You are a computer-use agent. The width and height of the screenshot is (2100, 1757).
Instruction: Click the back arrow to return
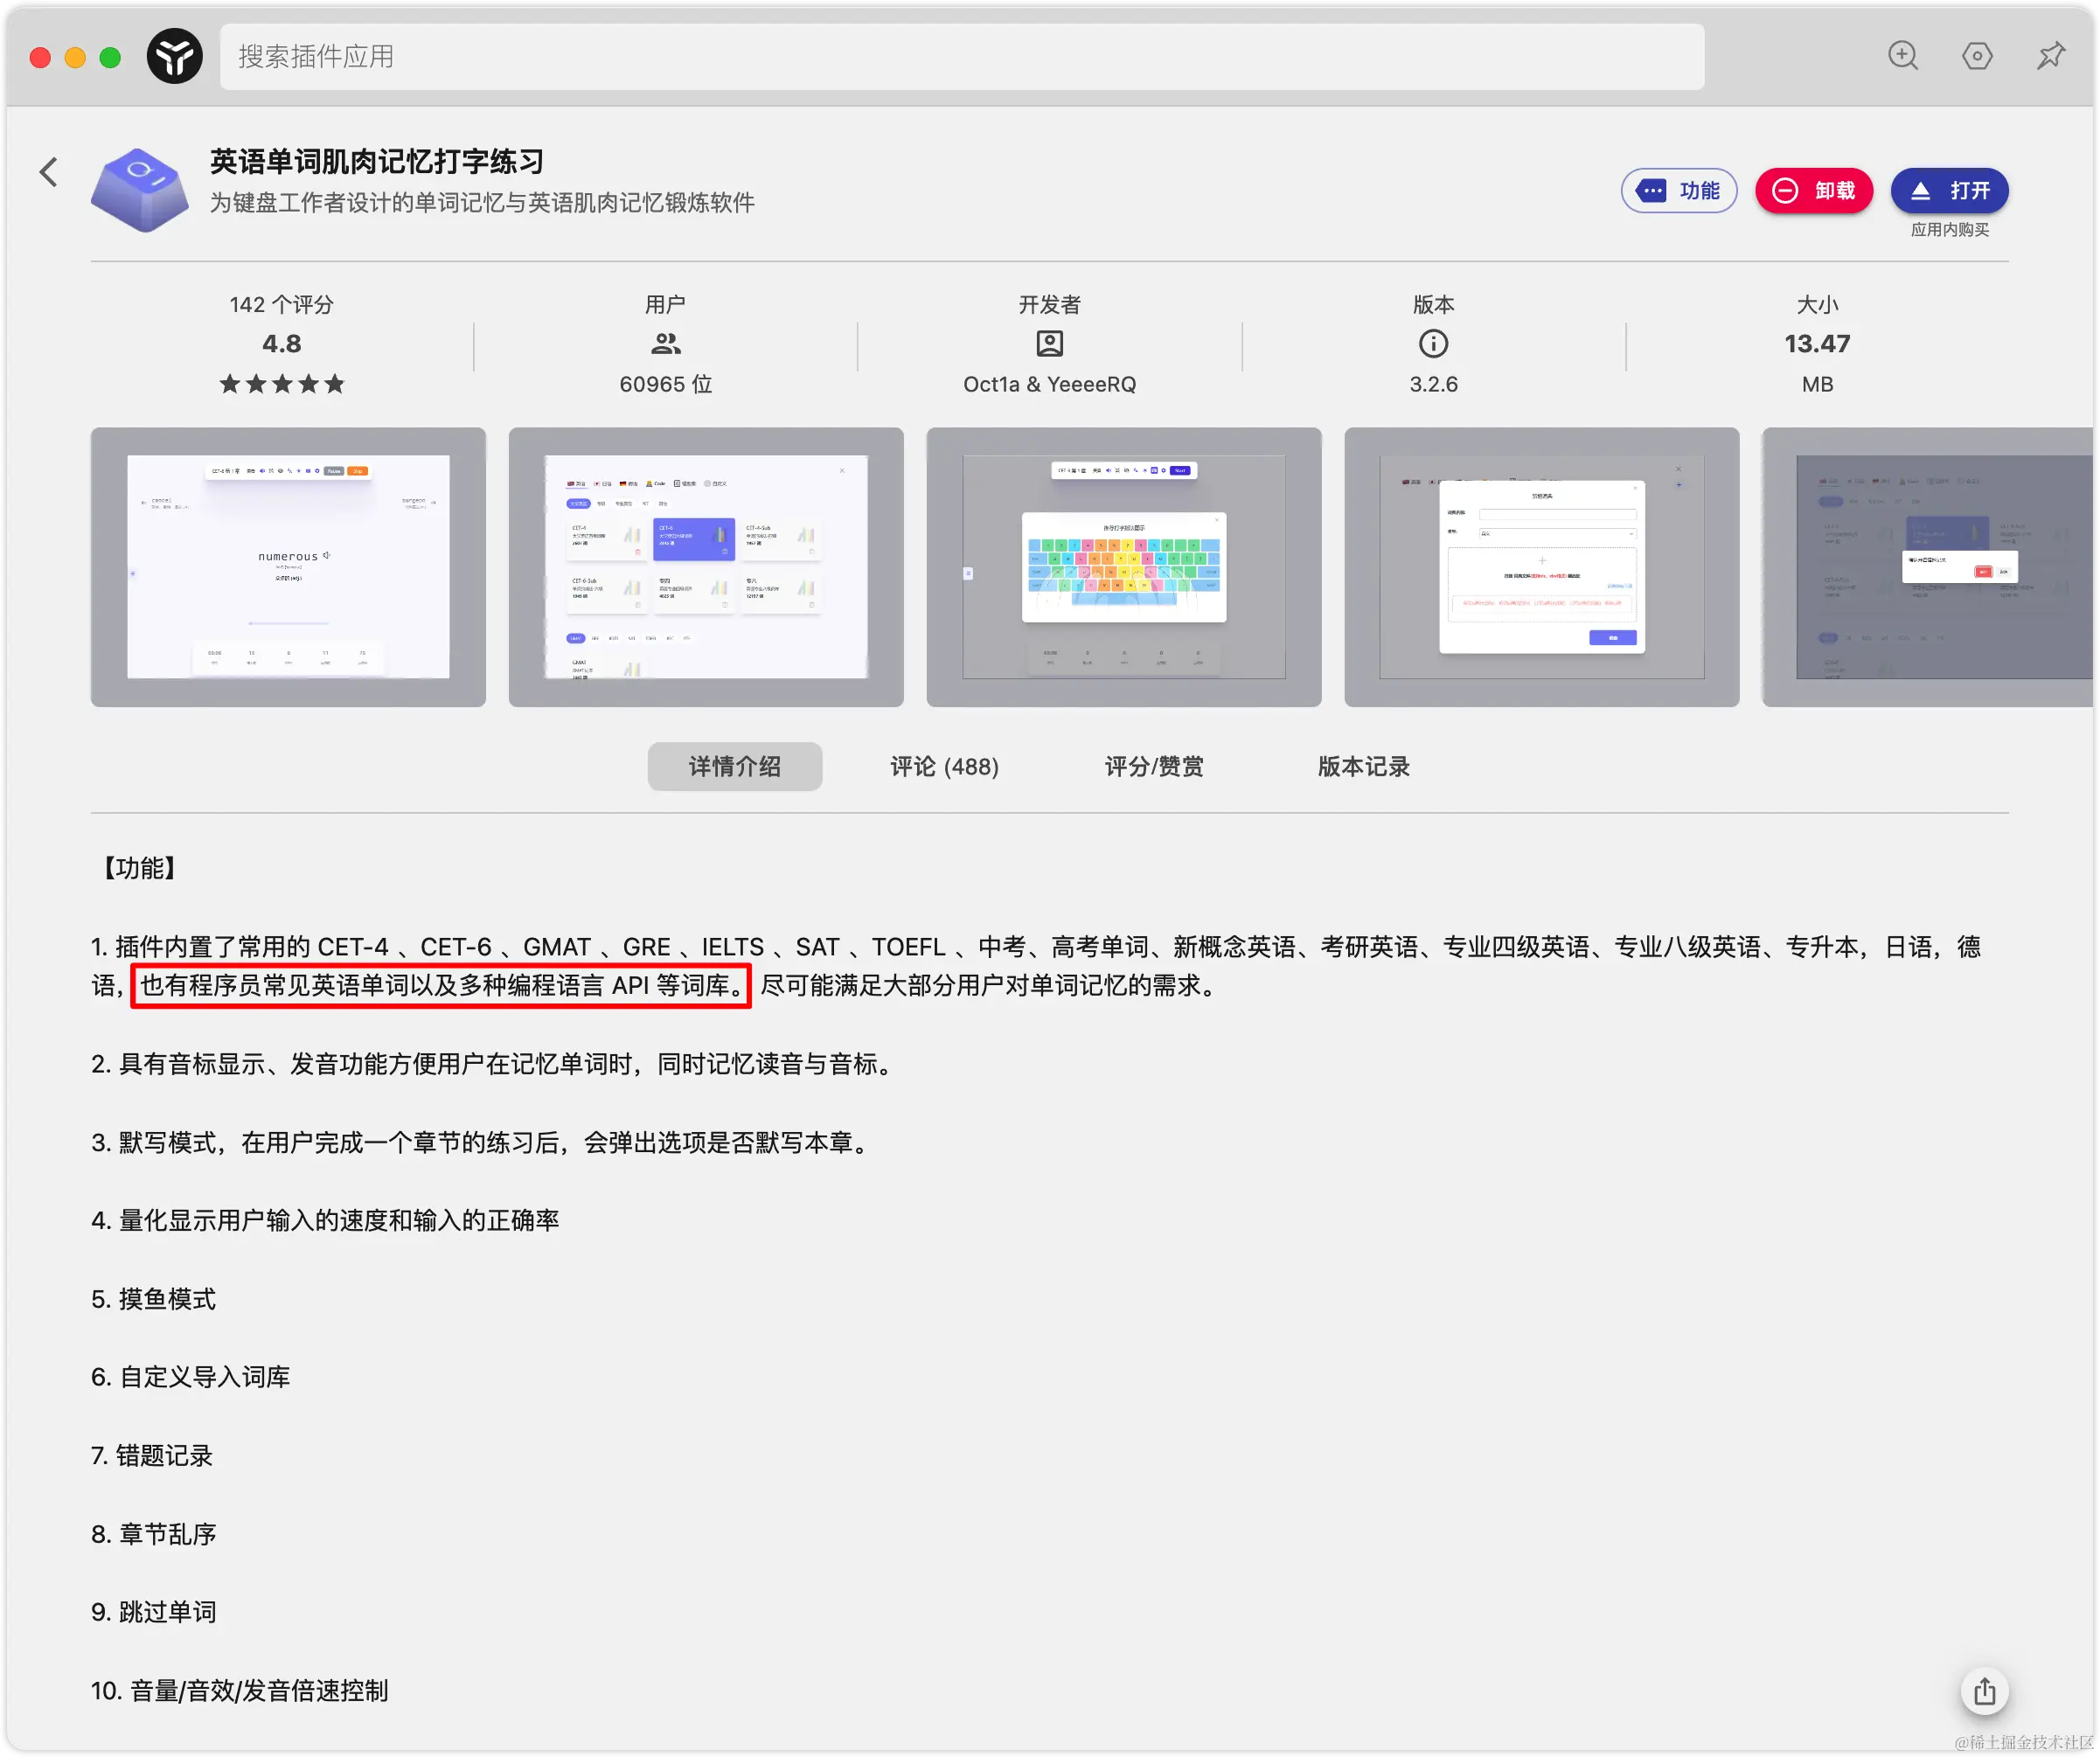pos(49,171)
